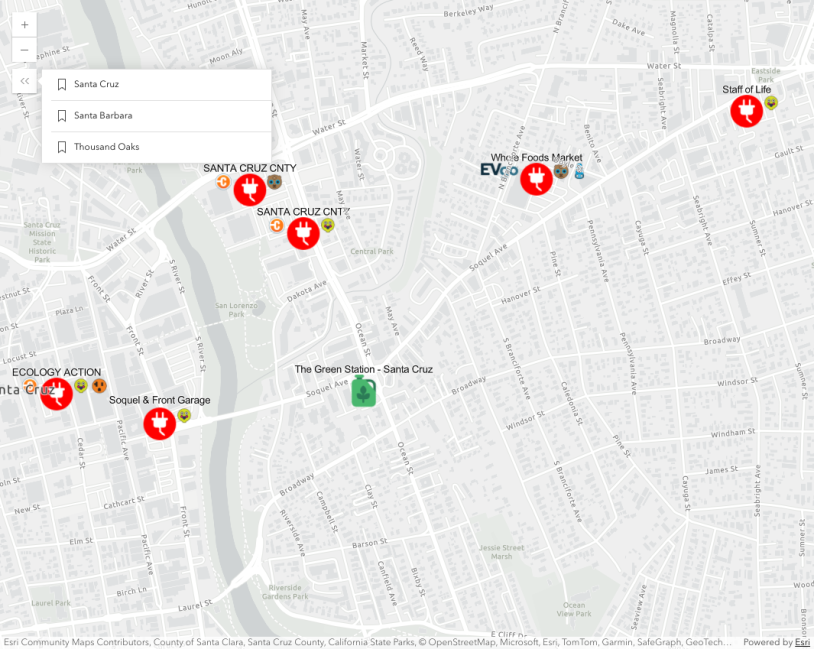
Task: Click the EVgo logo near Whole Foods Market
Action: [x=499, y=171]
